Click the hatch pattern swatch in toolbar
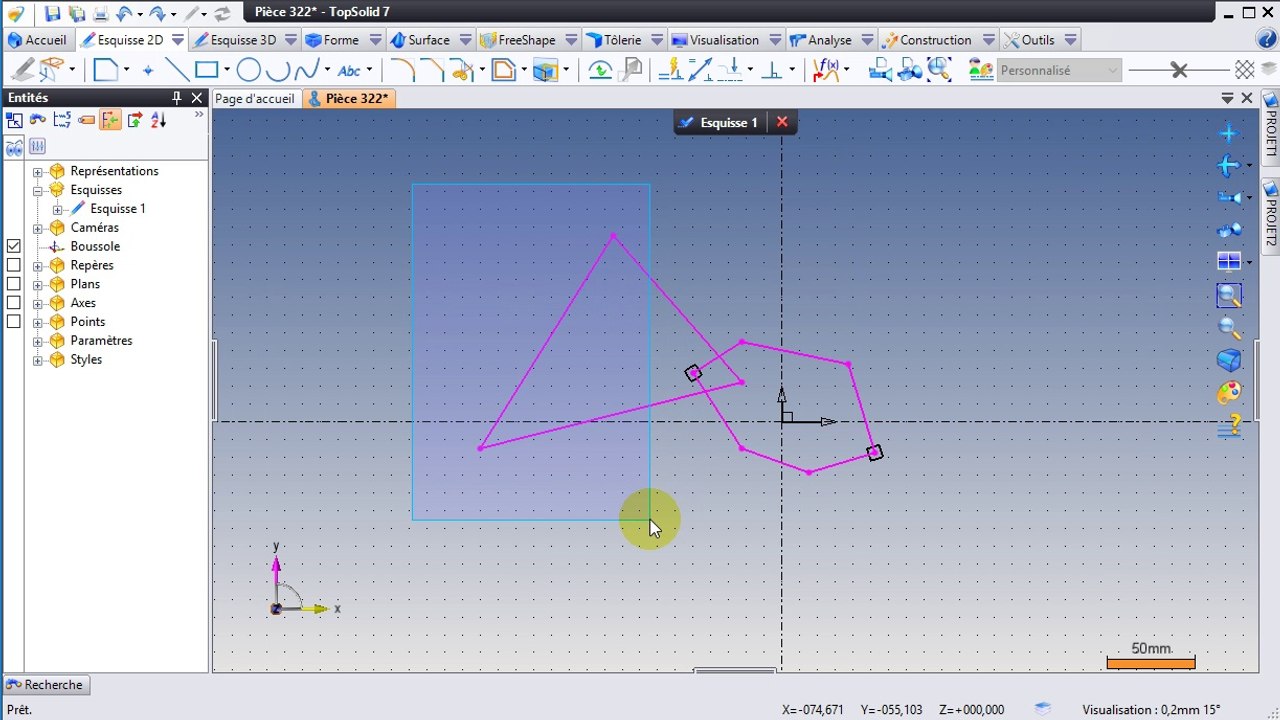The image size is (1280, 720). 1244,70
